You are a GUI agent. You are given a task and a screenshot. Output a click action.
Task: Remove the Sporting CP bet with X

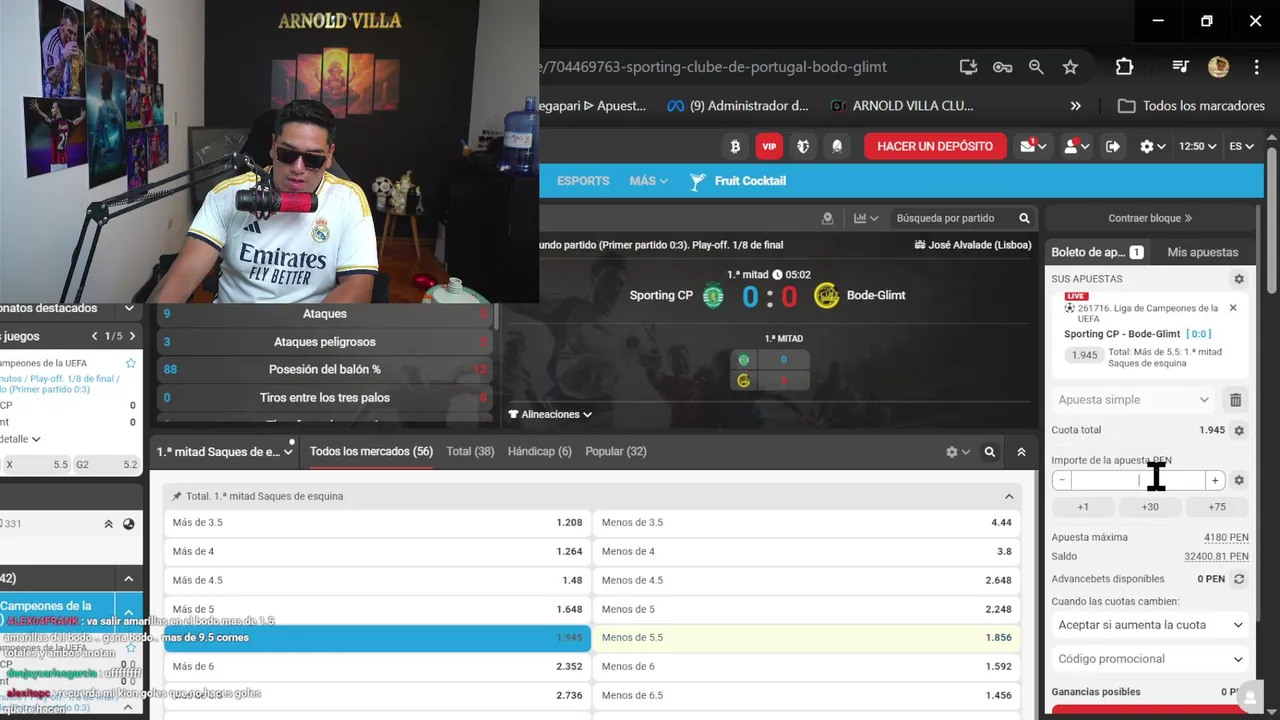(x=1233, y=308)
